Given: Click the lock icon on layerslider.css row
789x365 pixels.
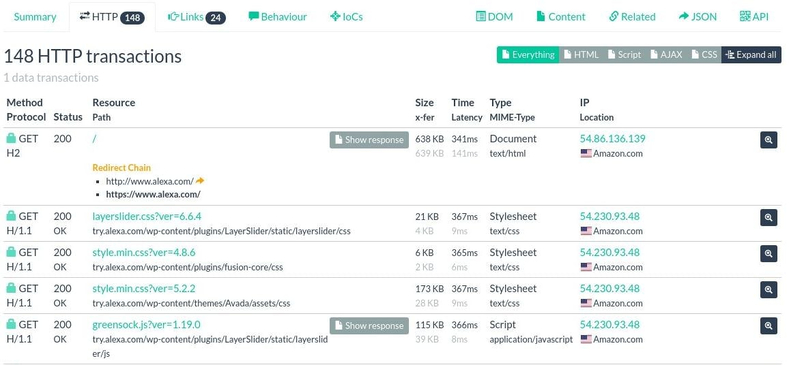Looking at the screenshot, I should pos(11,216).
